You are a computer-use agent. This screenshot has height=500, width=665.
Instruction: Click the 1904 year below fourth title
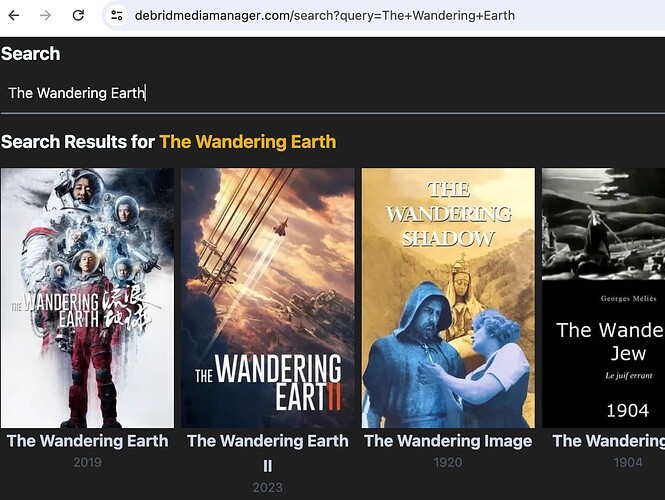(627, 463)
